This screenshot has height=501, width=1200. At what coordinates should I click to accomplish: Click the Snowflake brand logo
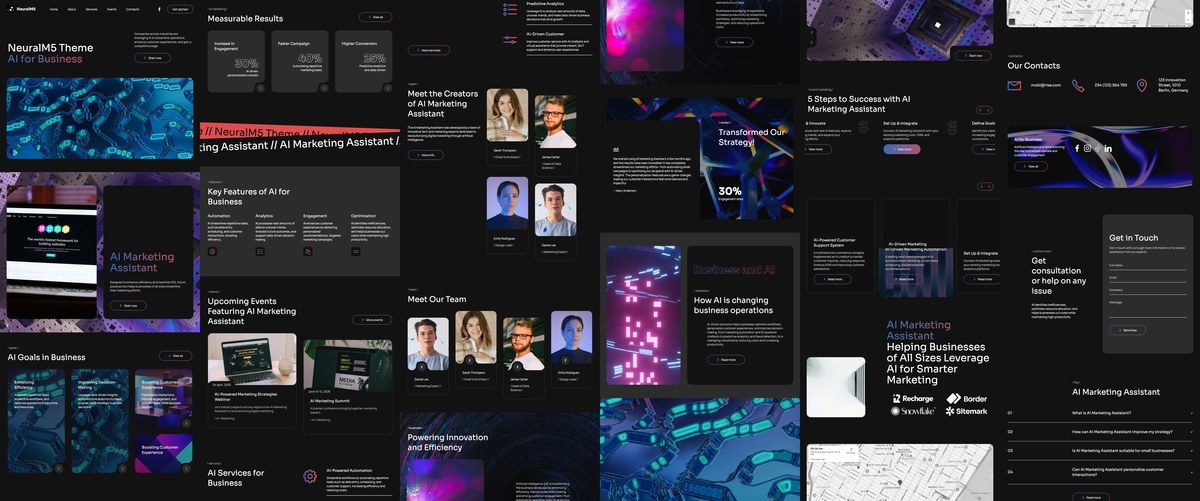(913, 411)
